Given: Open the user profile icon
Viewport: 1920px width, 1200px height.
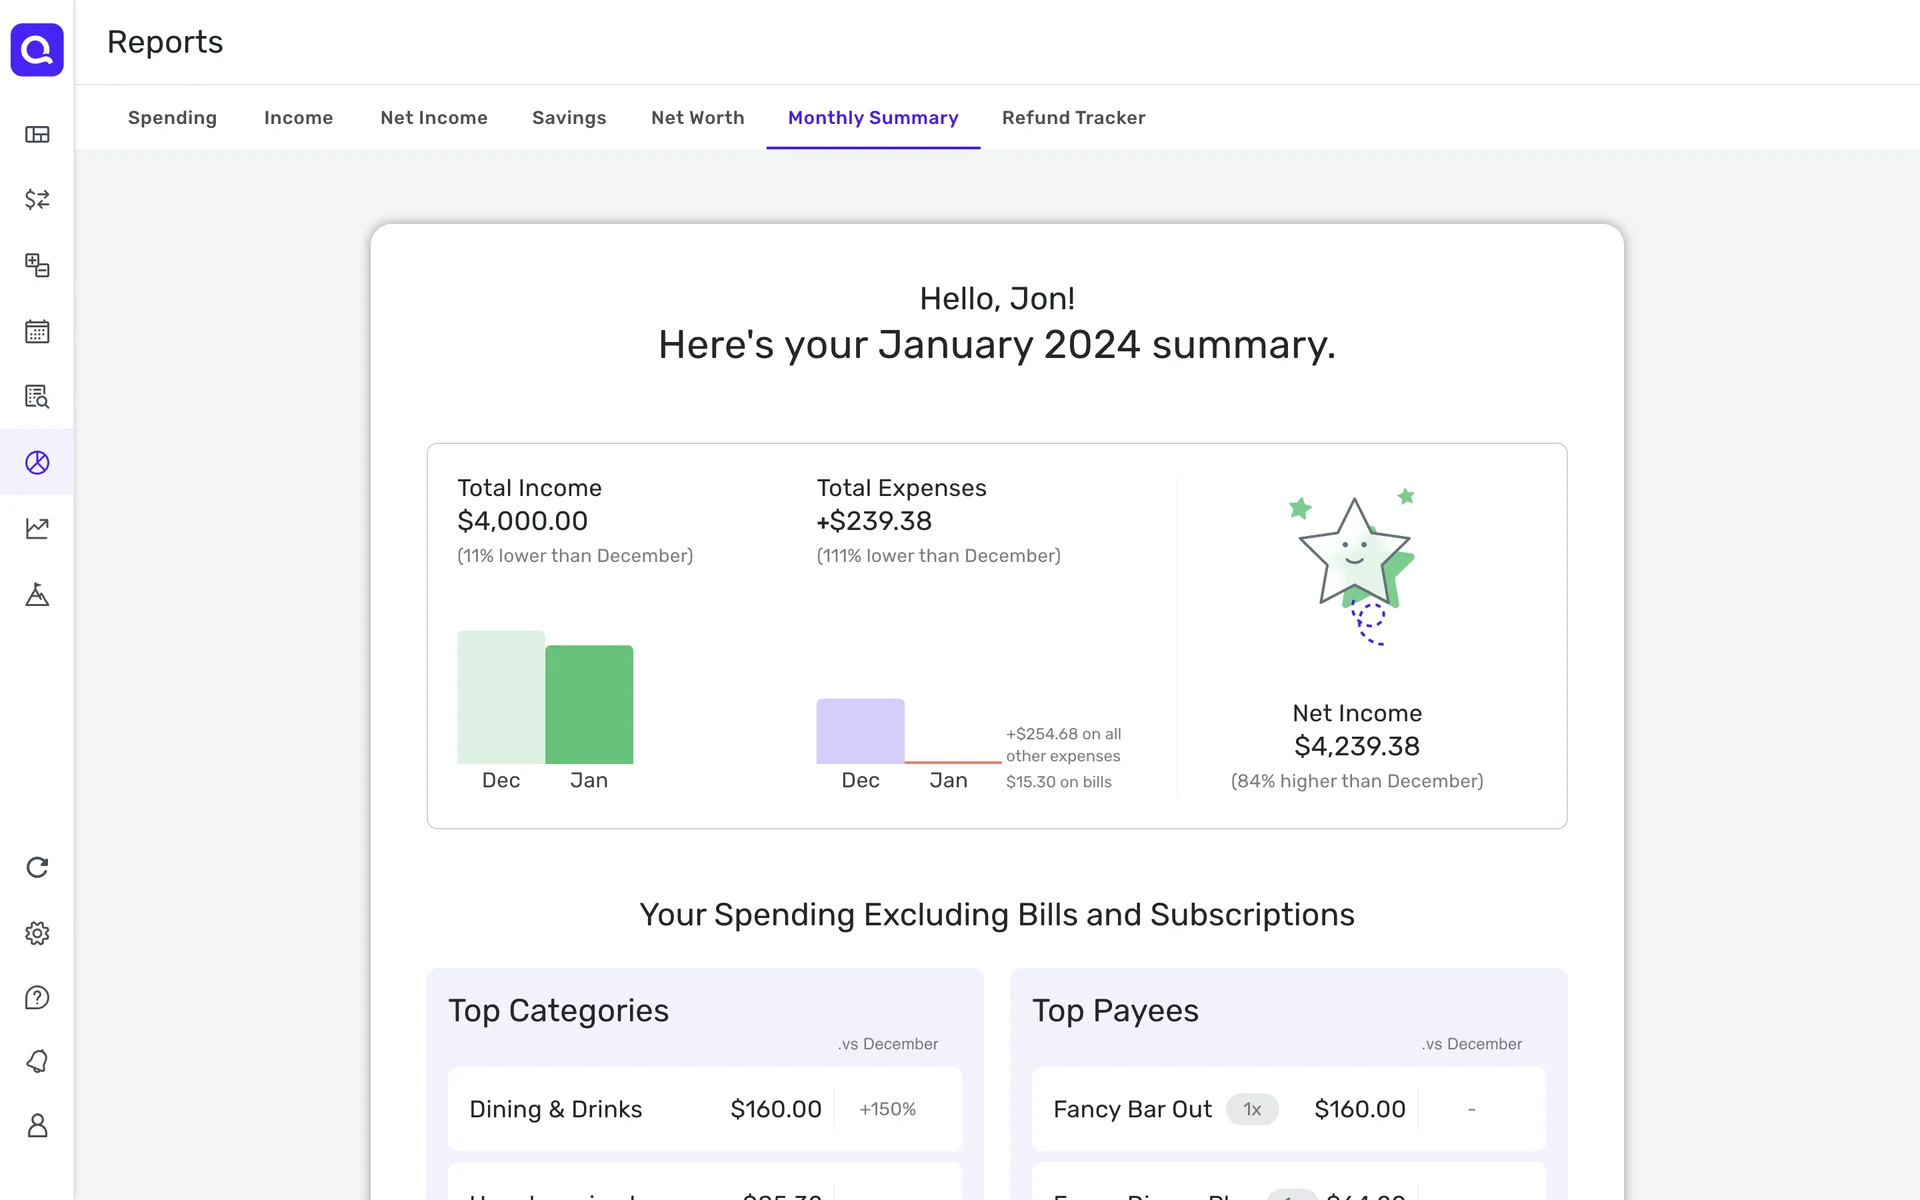Looking at the screenshot, I should click(37, 1126).
